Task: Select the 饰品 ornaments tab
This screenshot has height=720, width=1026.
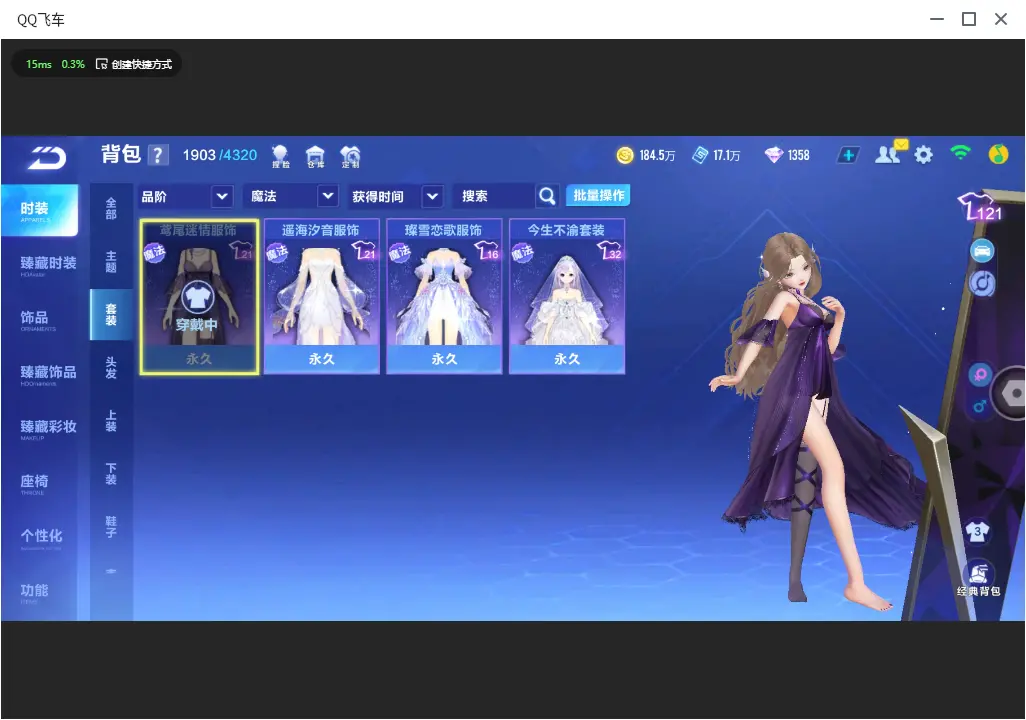Action: (x=39, y=319)
